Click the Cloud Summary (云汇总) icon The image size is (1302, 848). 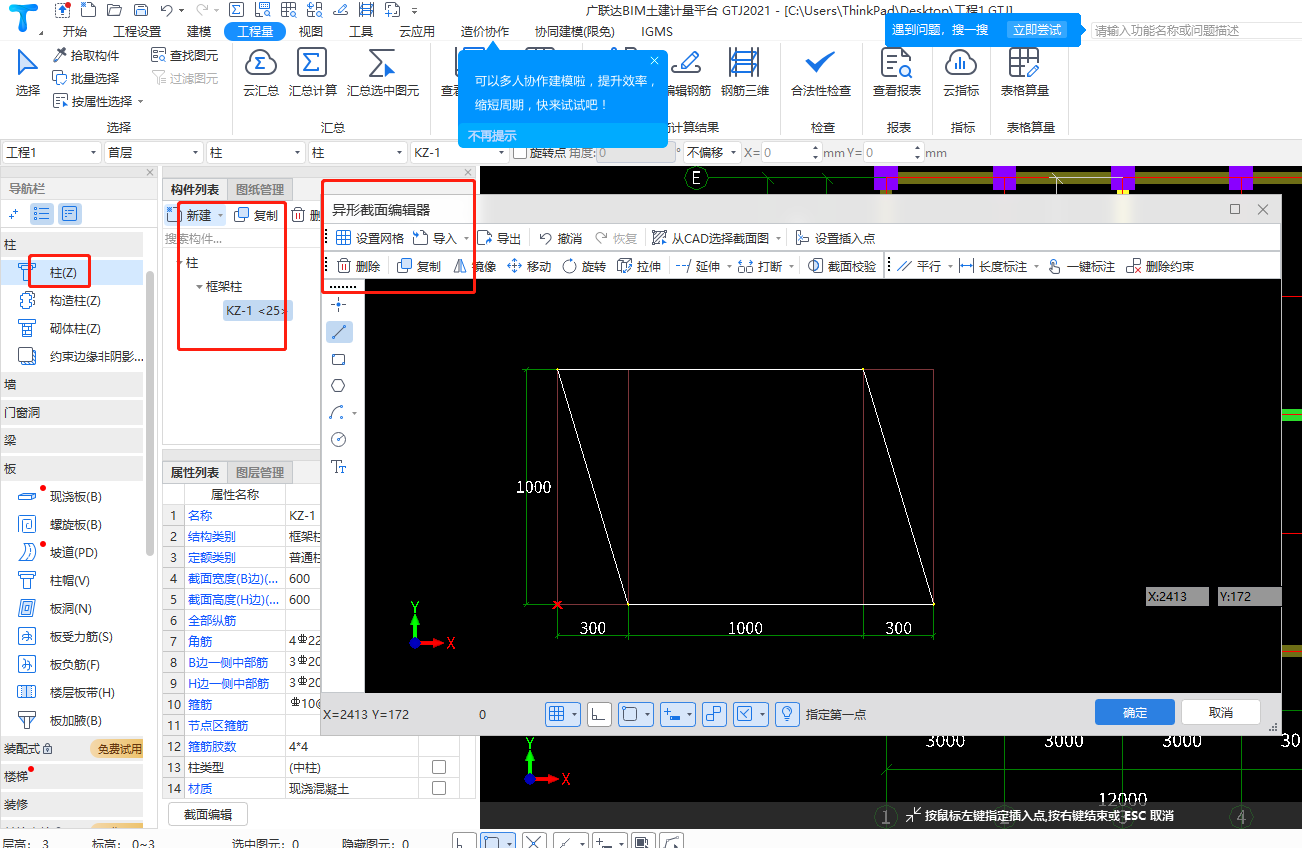(261, 72)
